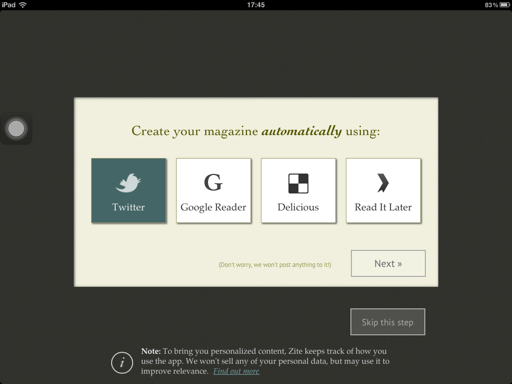Click the Next » button
The height and width of the screenshot is (384, 512).
(388, 263)
